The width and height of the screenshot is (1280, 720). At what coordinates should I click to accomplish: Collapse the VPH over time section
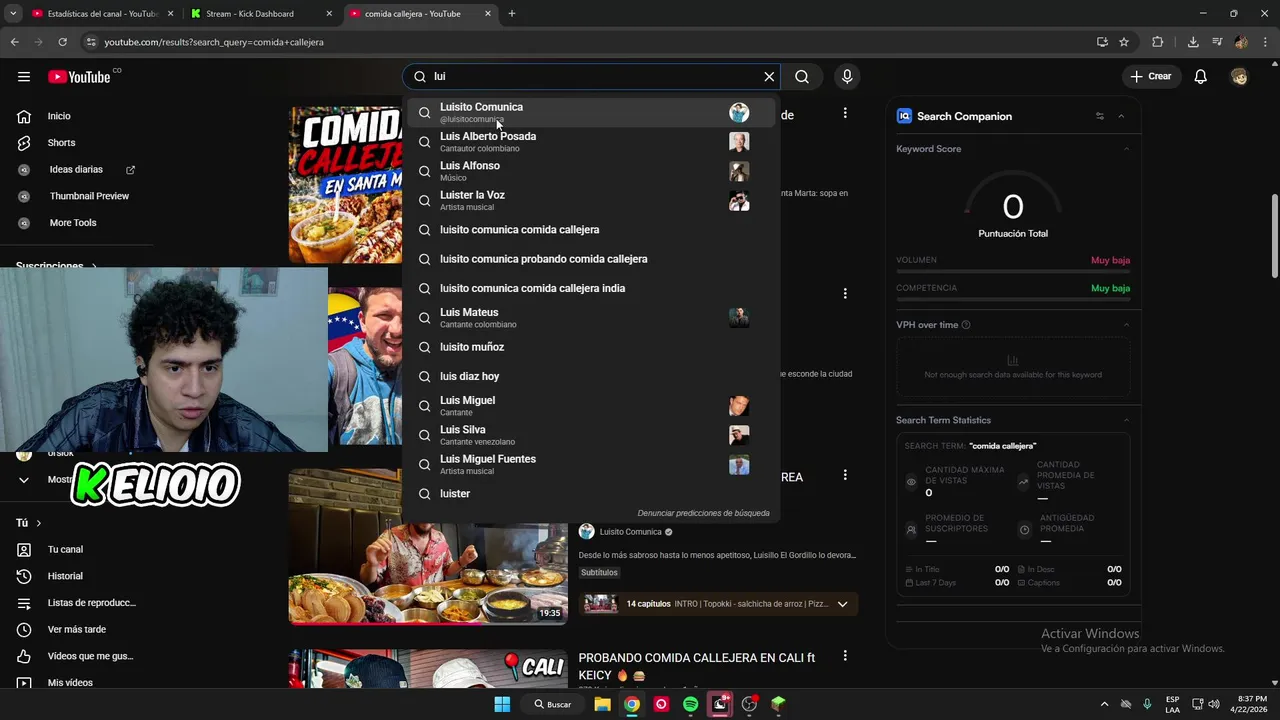coord(1126,325)
